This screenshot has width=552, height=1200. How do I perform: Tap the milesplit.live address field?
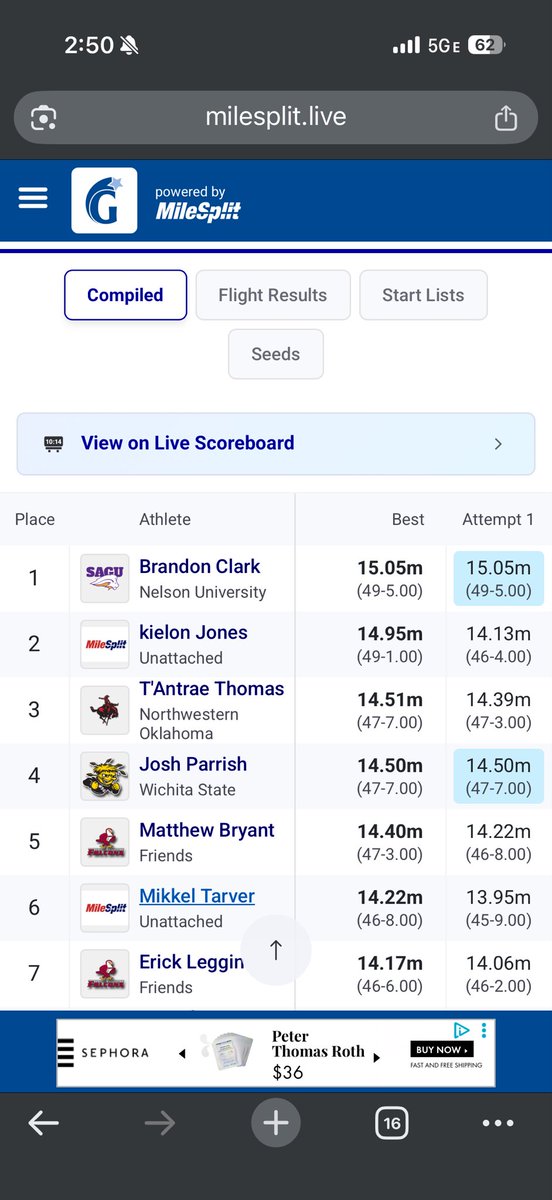(x=276, y=117)
